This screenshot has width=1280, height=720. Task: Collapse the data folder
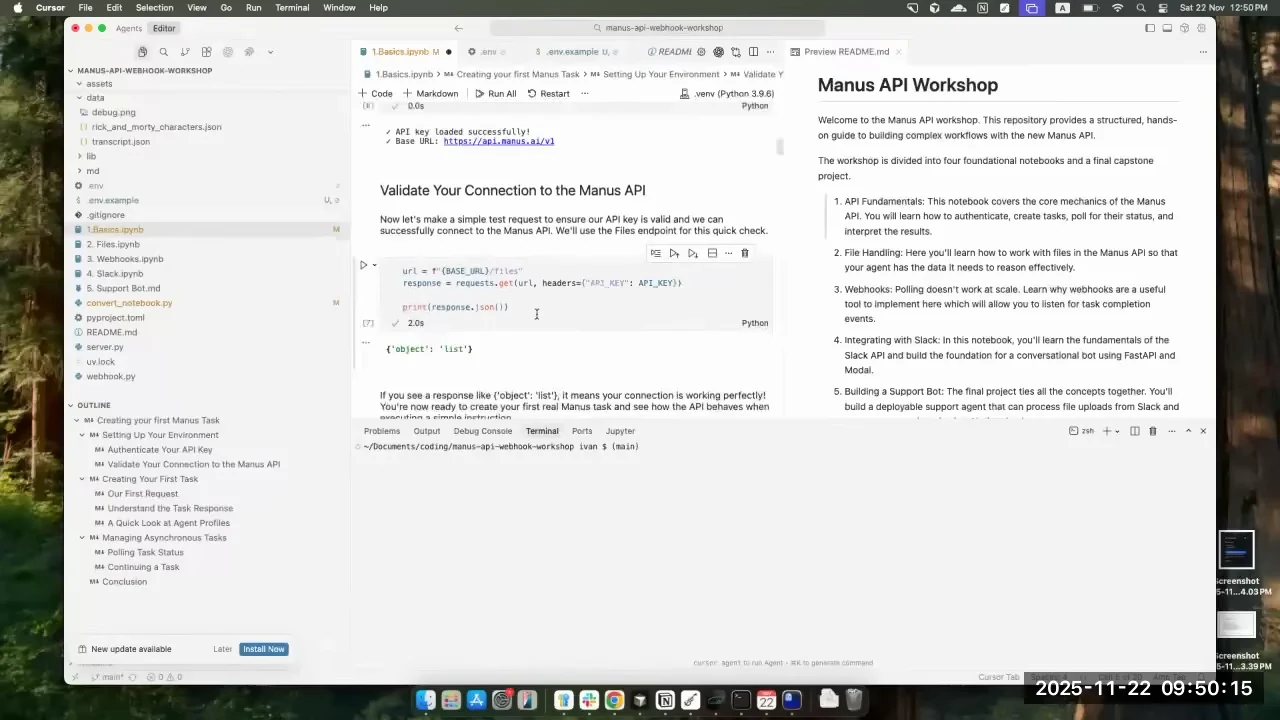click(x=95, y=98)
